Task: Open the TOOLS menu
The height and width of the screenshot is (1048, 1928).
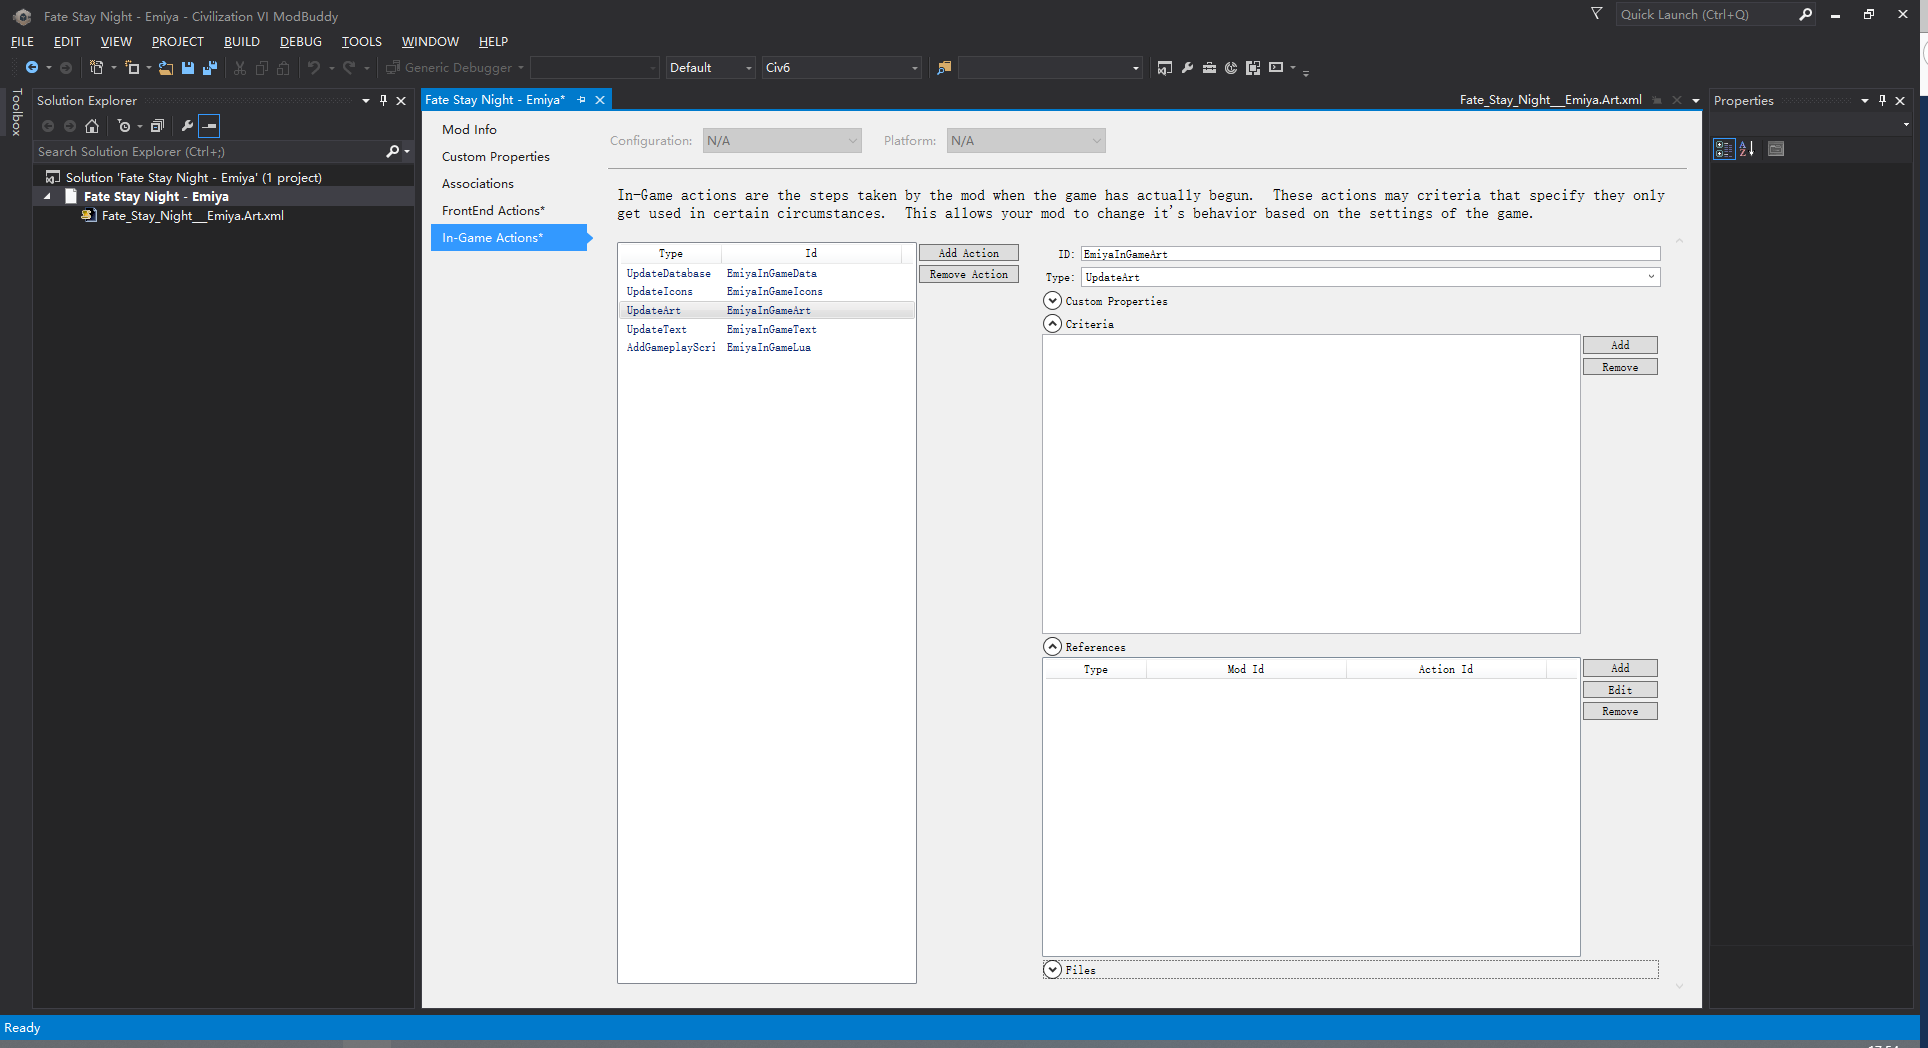Action: 361,42
